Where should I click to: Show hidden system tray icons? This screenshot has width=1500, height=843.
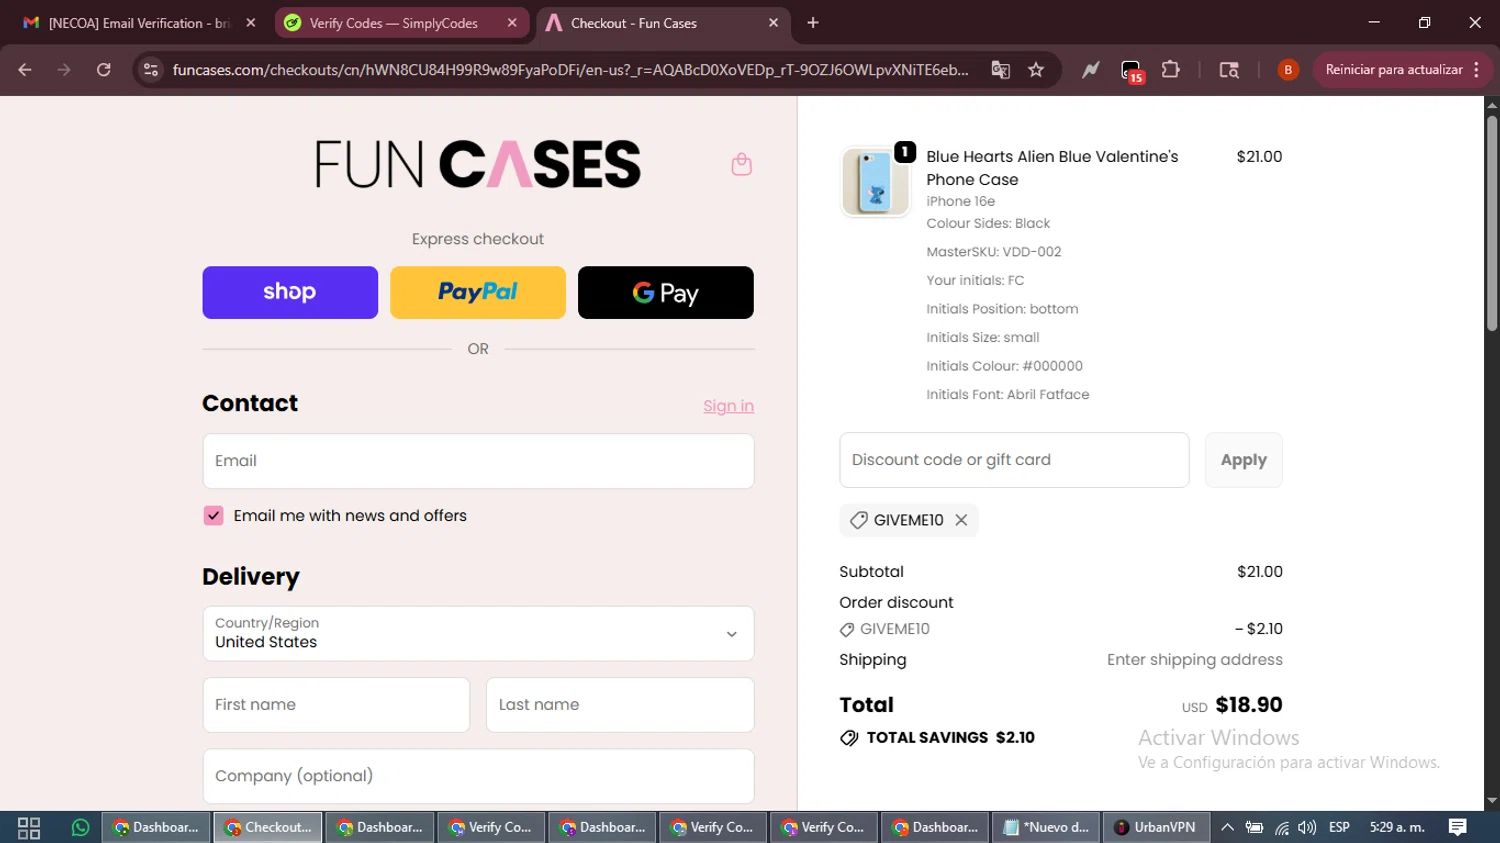1227,827
